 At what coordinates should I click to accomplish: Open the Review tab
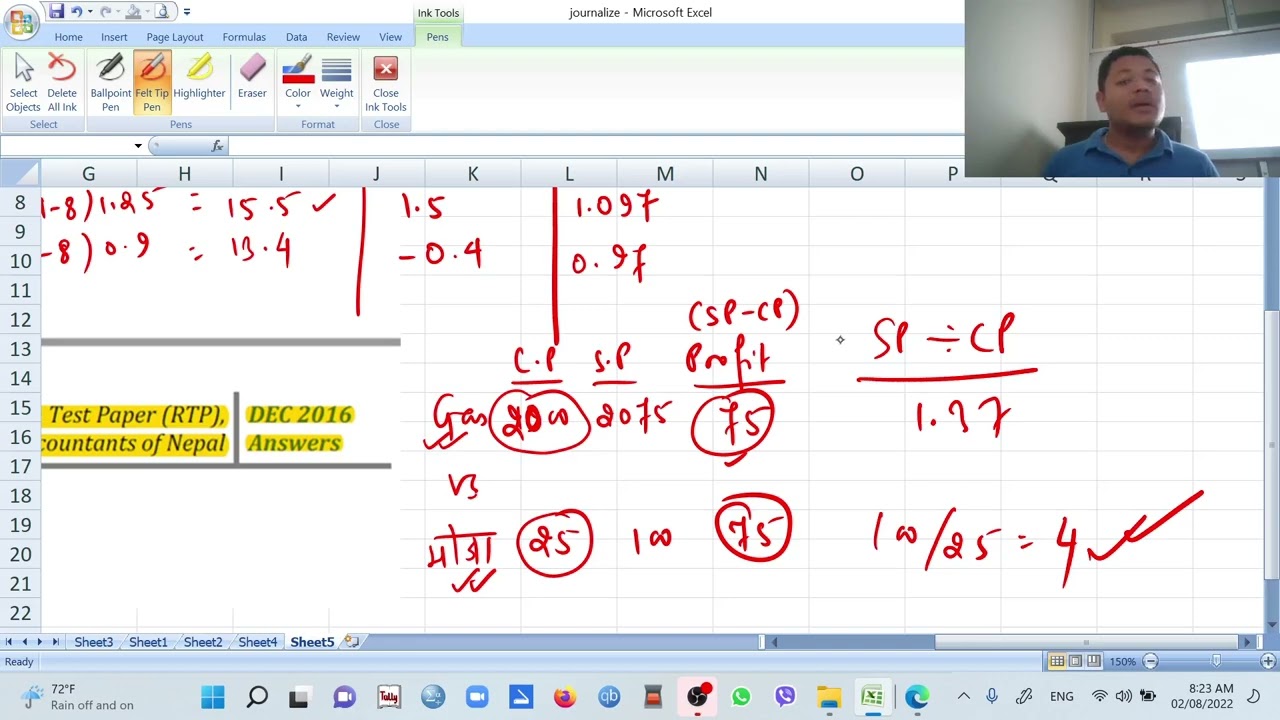point(343,37)
